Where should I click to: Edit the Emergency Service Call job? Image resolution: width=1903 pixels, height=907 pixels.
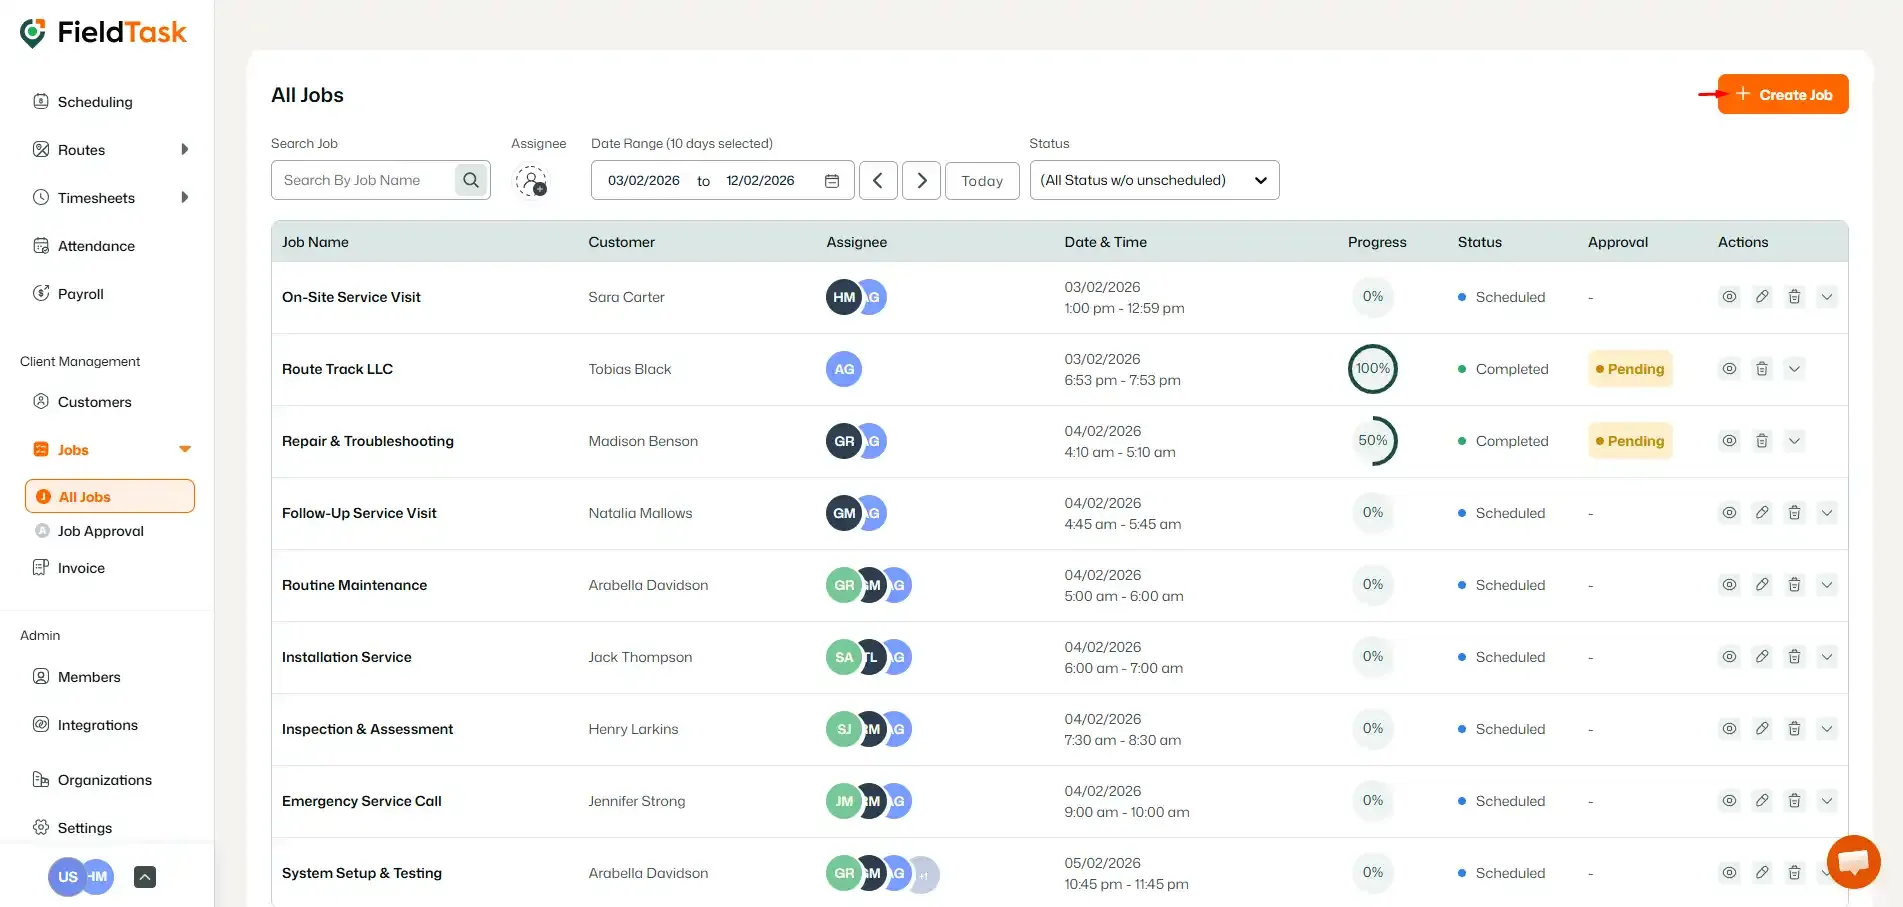pyautogui.click(x=1762, y=801)
